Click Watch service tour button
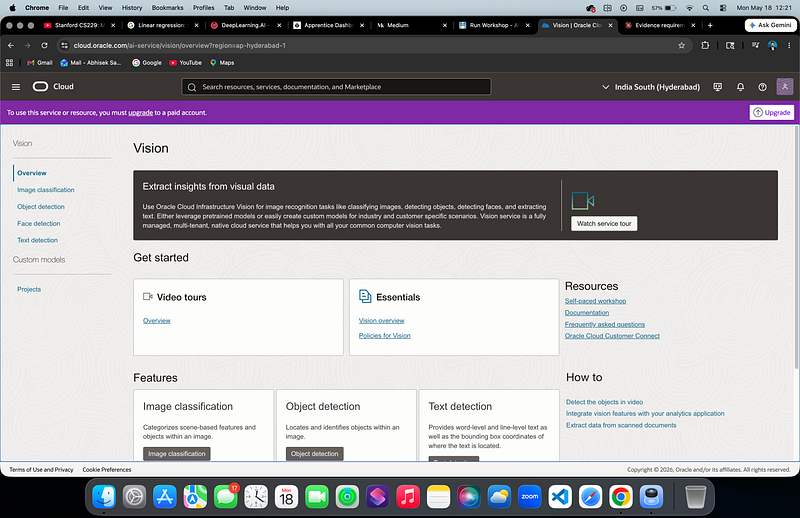This screenshot has width=800, height=518. 604,224
